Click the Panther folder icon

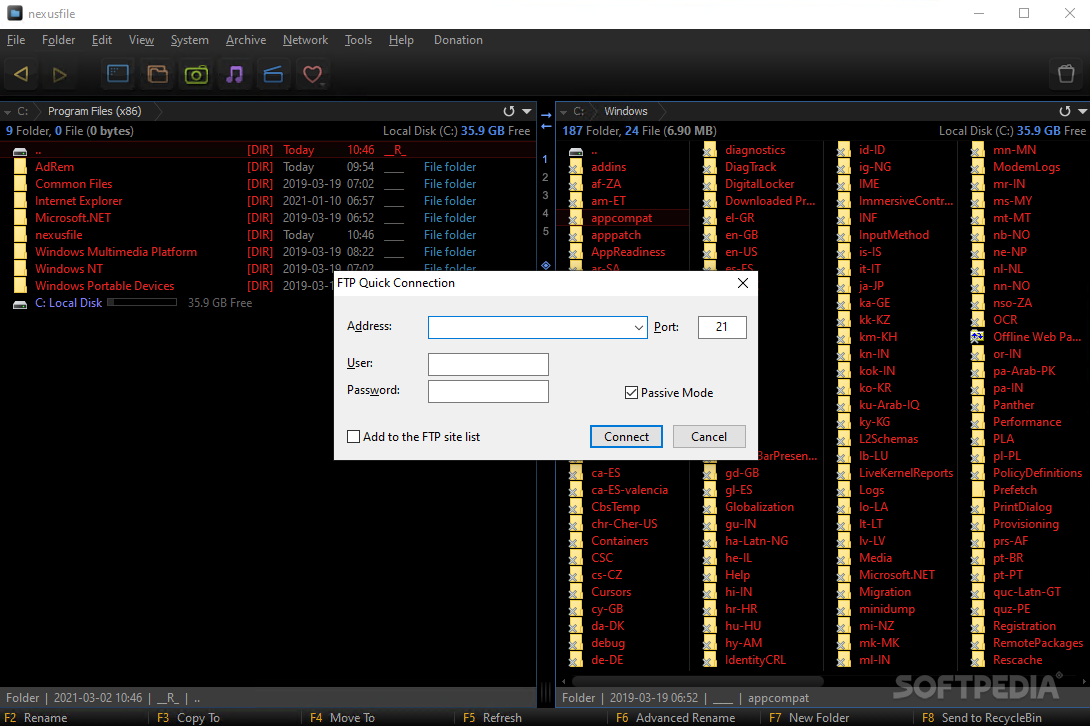point(977,405)
